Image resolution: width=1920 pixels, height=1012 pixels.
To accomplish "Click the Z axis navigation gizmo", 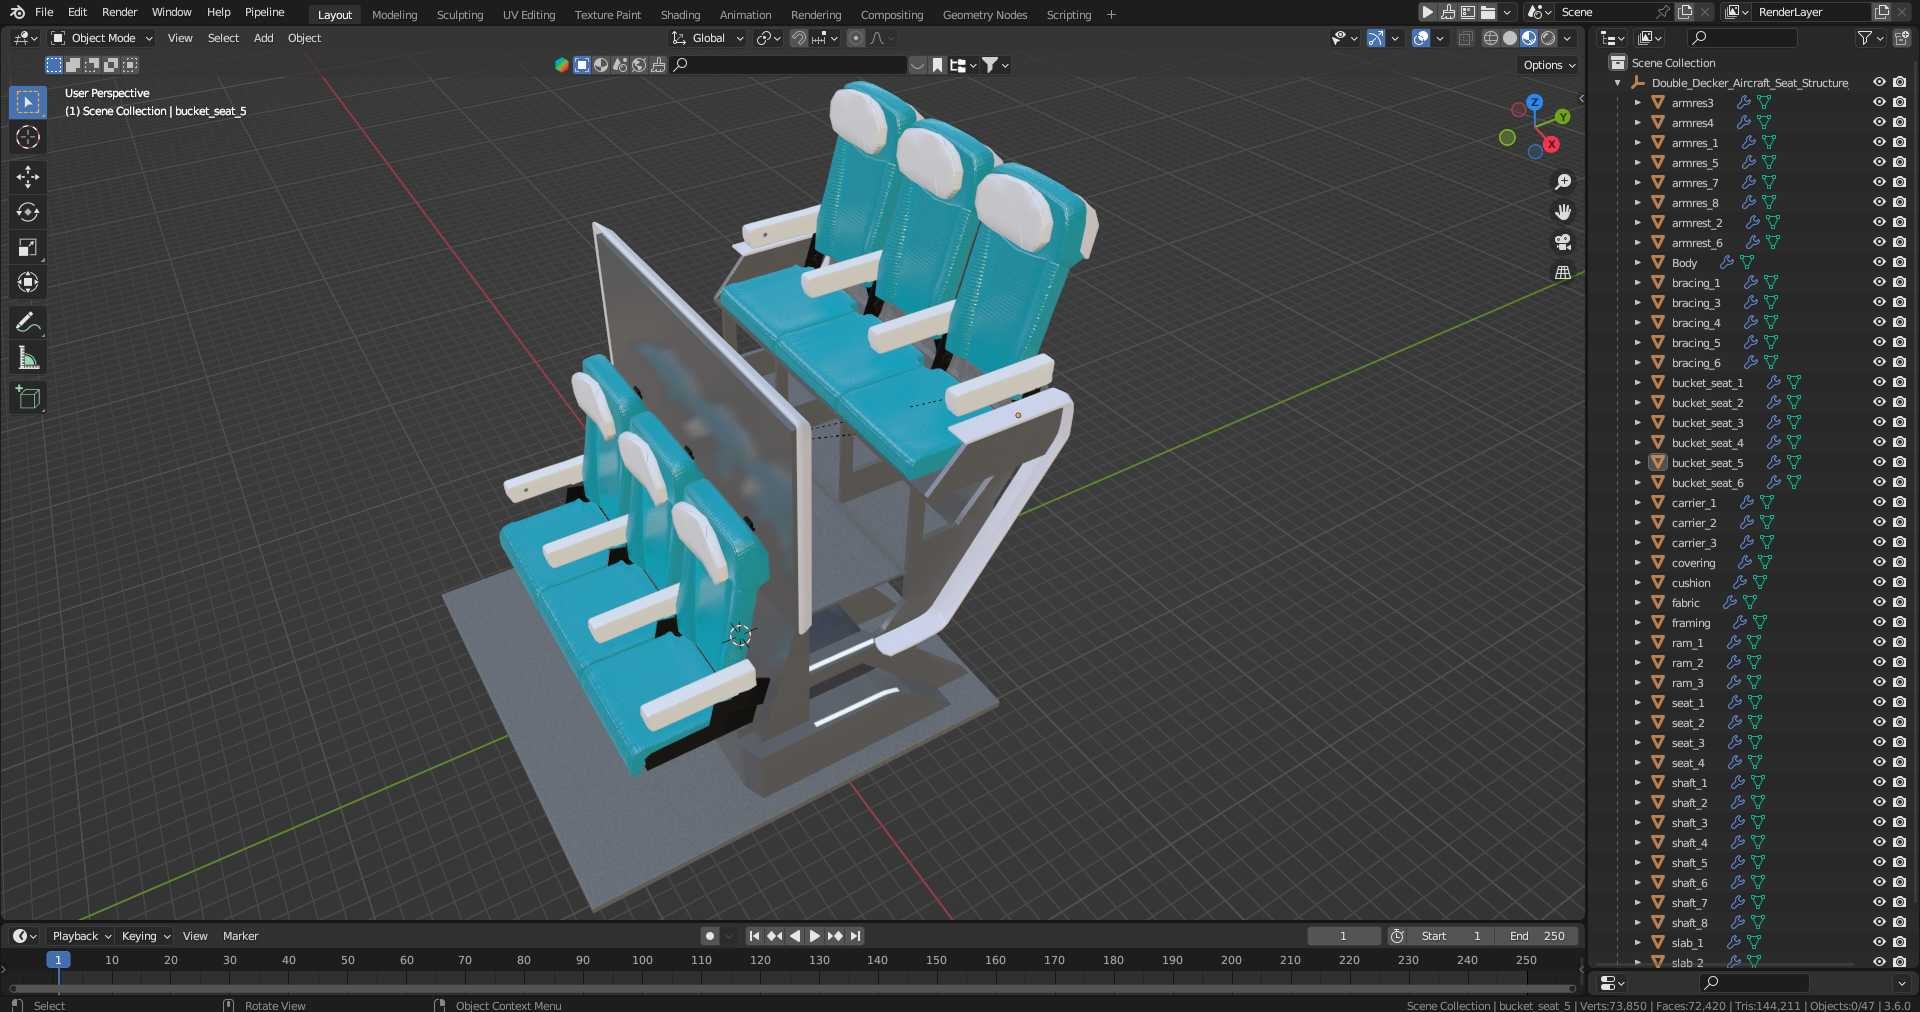I will [1534, 102].
